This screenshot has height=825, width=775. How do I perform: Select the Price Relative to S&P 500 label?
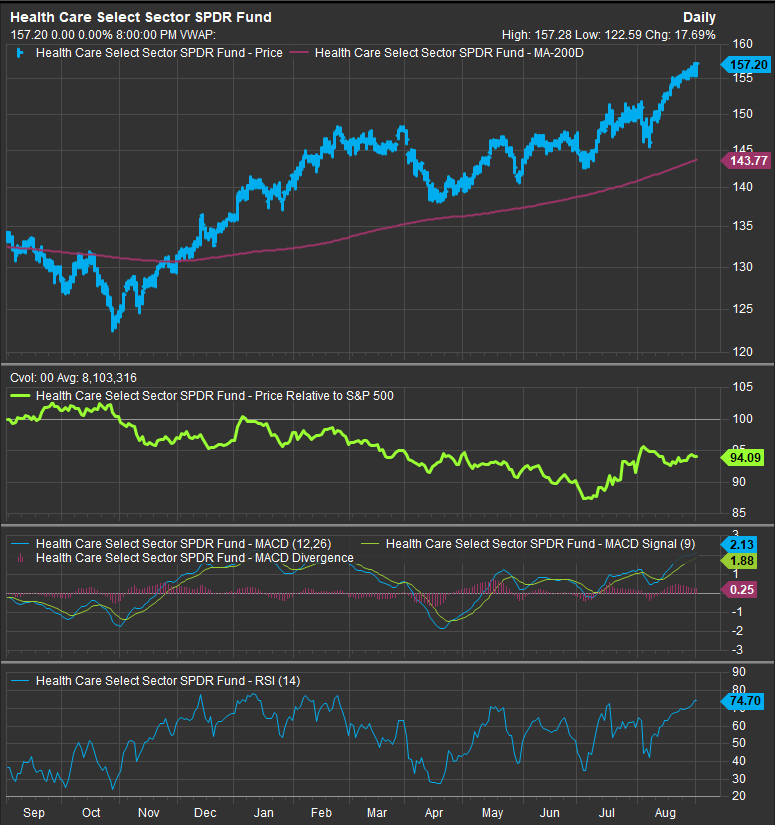[x=215, y=396]
